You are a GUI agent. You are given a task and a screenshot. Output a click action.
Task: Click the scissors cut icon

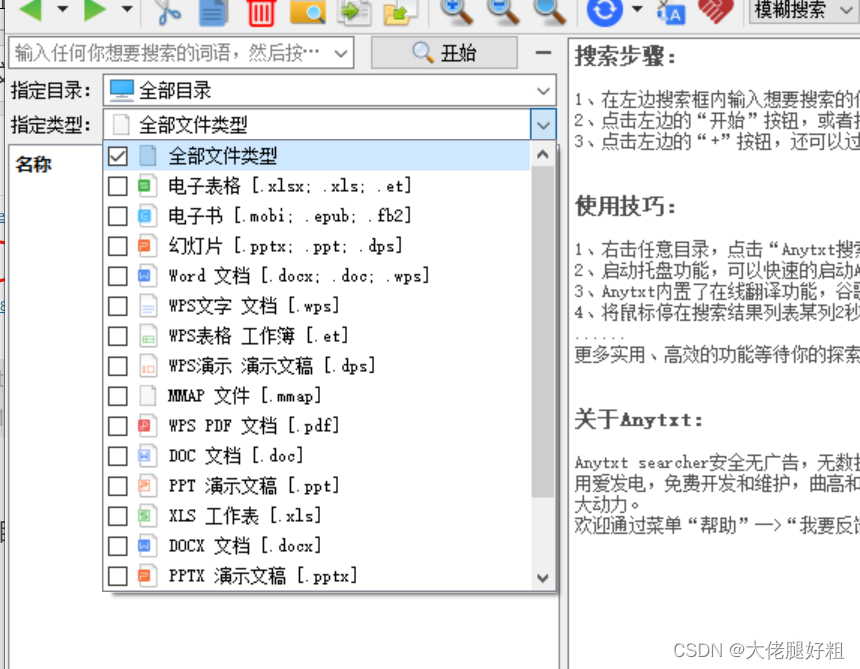(x=169, y=12)
